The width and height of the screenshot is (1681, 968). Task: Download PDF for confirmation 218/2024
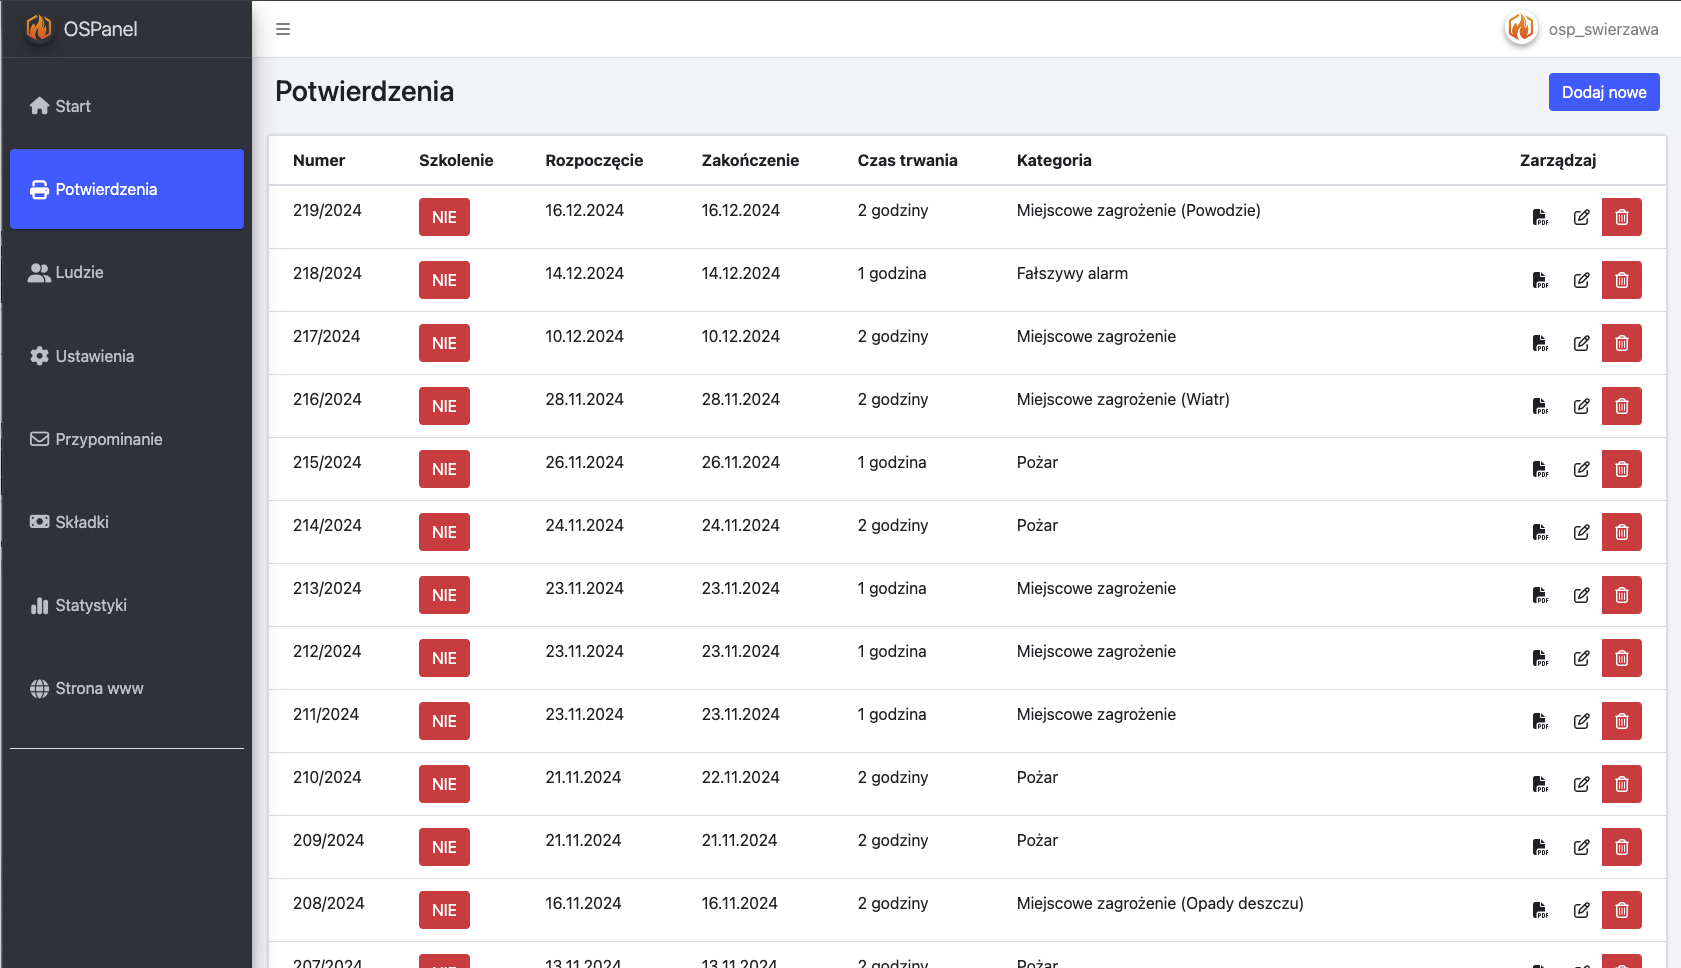point(1540,280)
